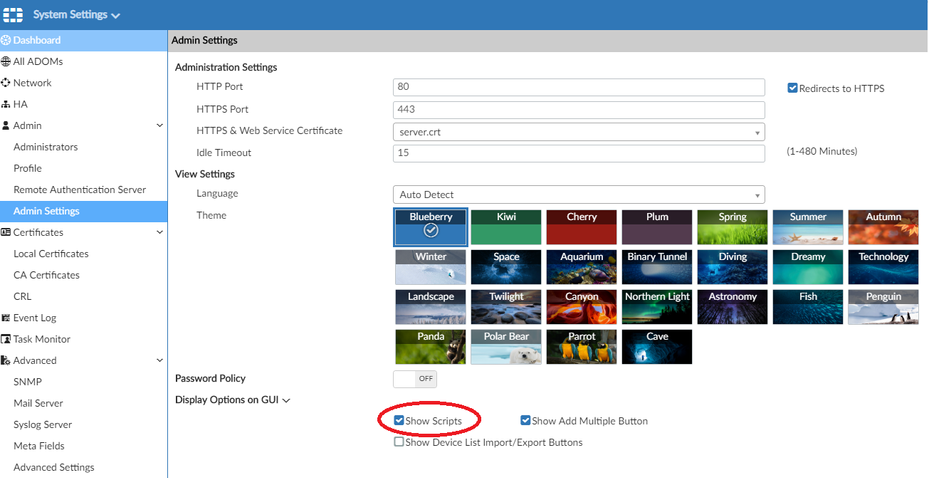Screen dimensions: 929x478
Task: Click the checkmark icon on the Blueberry theme
Action: click(431, 230)
